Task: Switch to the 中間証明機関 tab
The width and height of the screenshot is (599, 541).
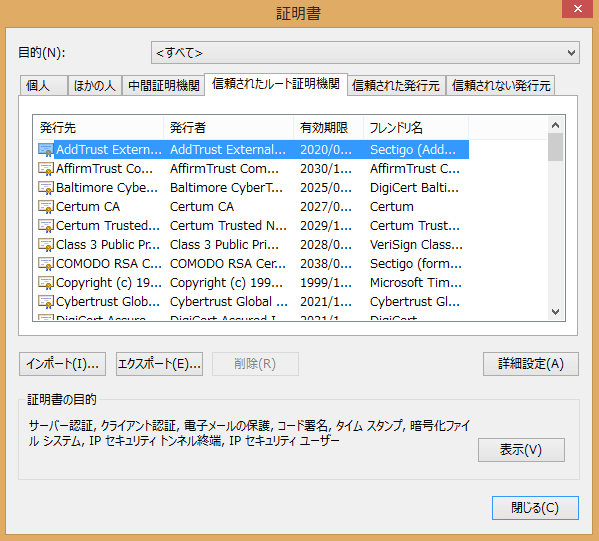Action: [x=164, y=86]
